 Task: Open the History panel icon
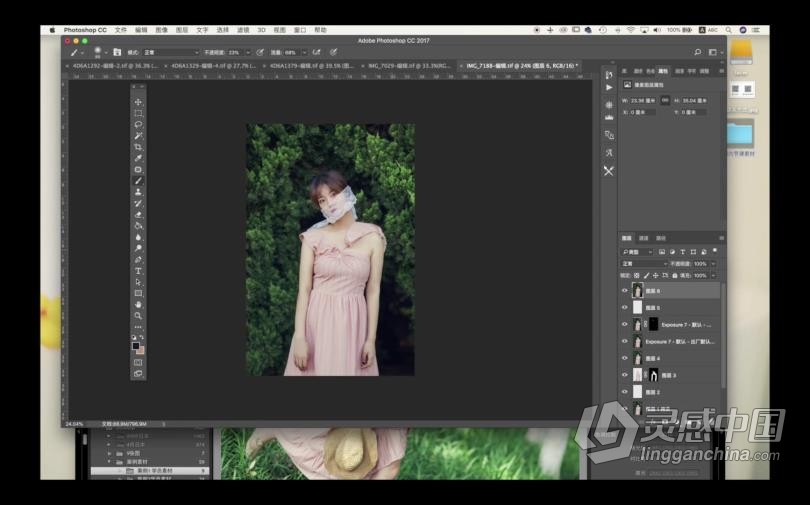point(609,75)
